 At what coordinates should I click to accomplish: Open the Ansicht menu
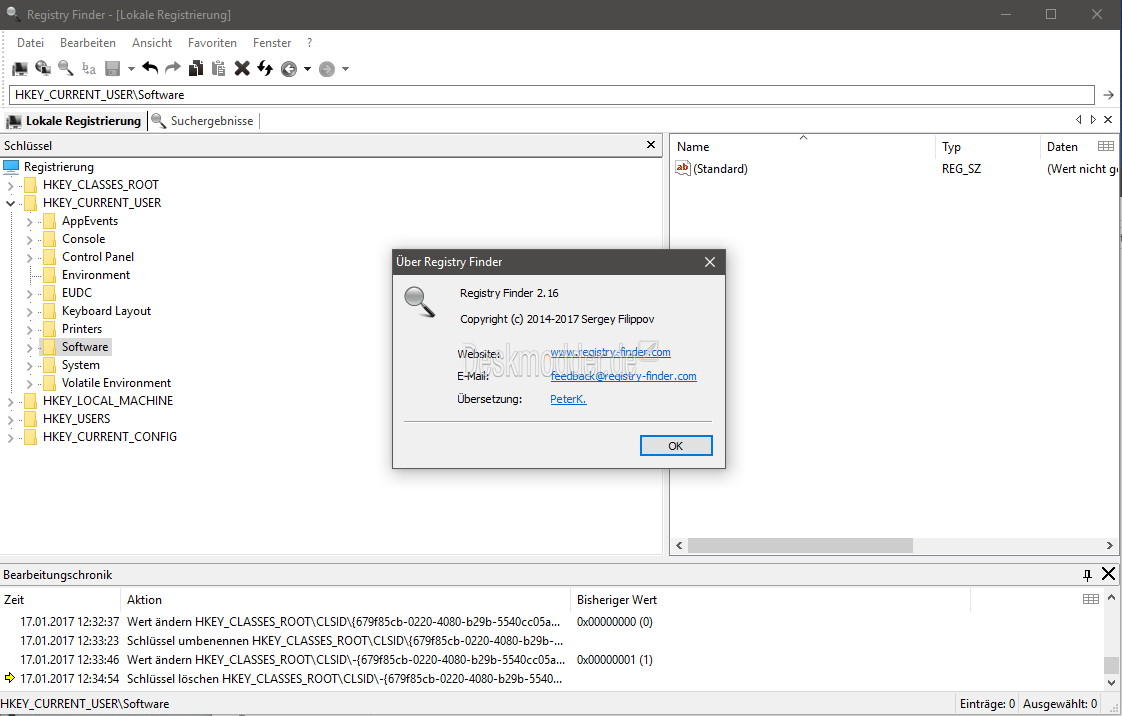point(152,43)
